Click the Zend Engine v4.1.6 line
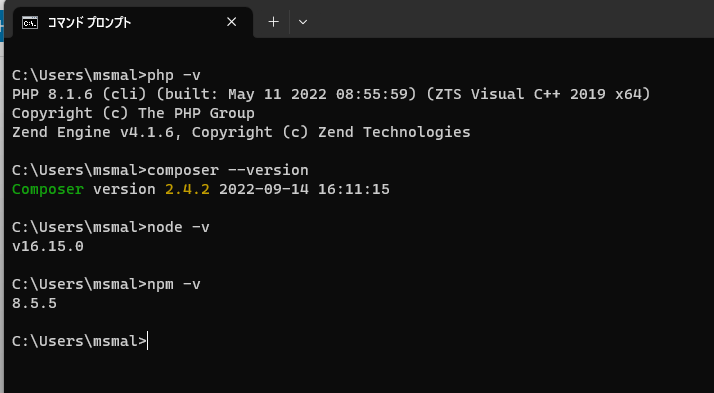This screenshot has width=714, height=393. coord(241,132)
